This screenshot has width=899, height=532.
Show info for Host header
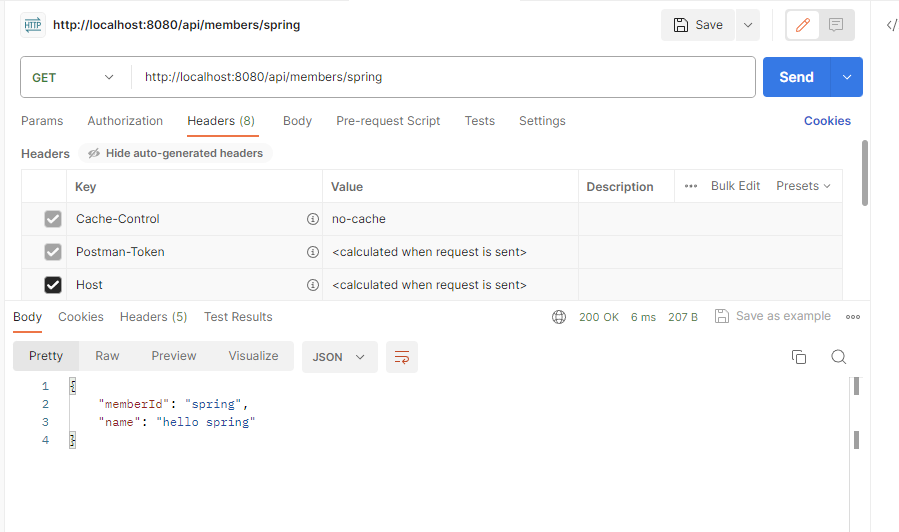312,285
